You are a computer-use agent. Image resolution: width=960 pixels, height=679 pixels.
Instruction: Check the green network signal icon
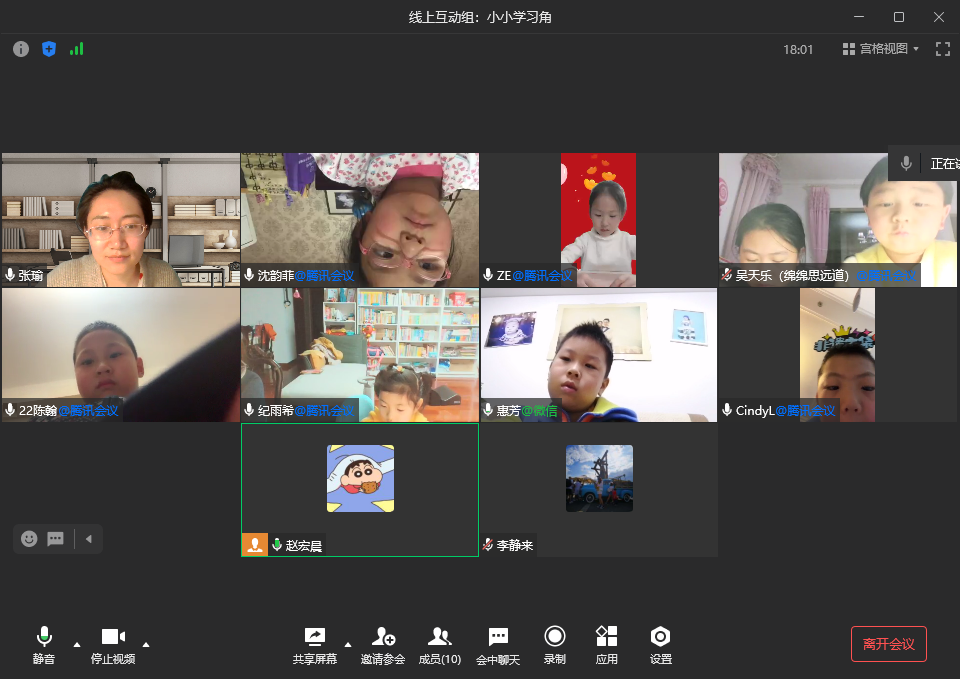pyautogui.click(x=77, y=49)
